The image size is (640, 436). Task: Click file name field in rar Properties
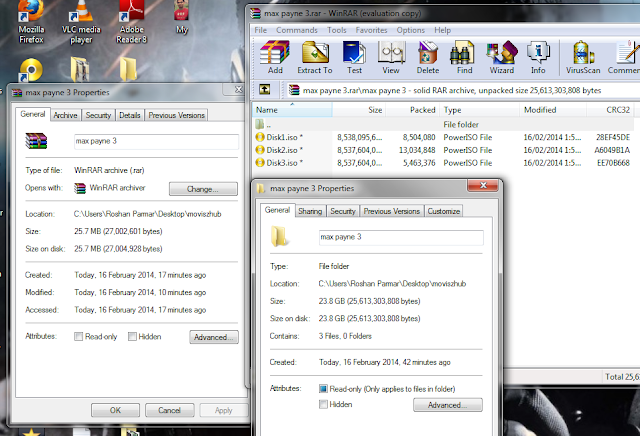tap(156, 141)
